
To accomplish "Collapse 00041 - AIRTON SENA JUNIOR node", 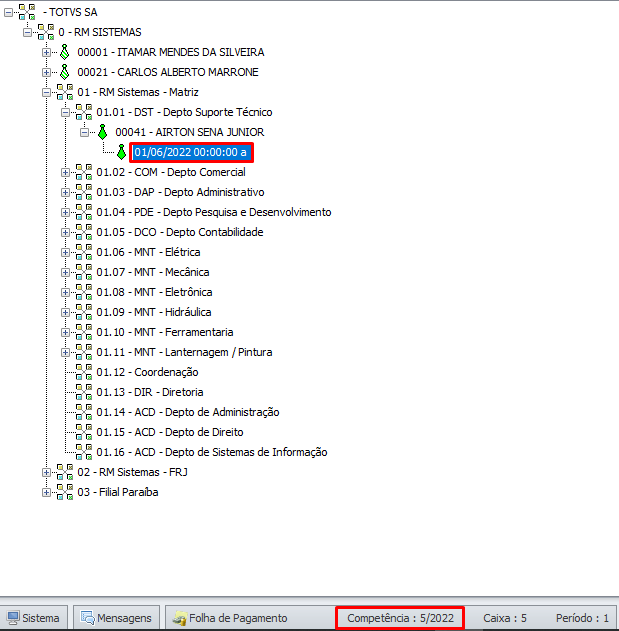I will (x=84, y=133).
